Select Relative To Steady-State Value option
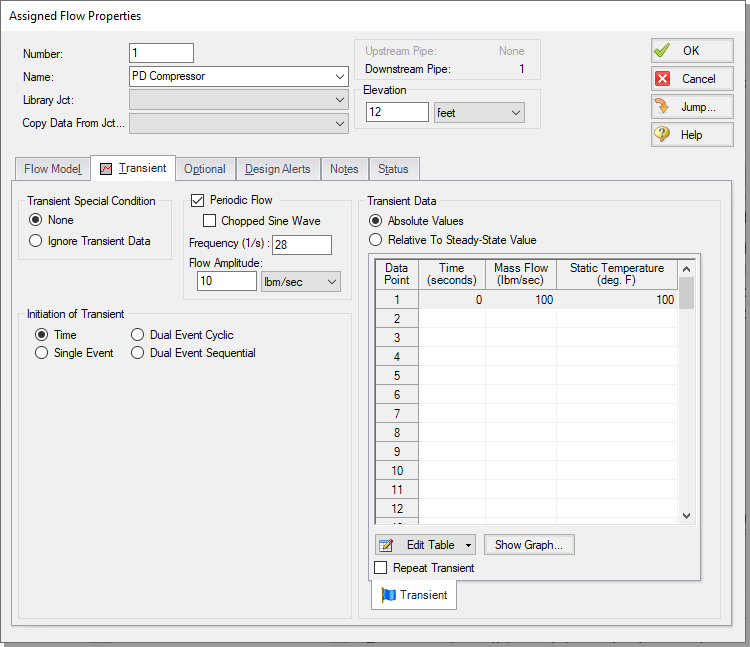This screenshot has width=750, height=647. click(x=375, y=240)
